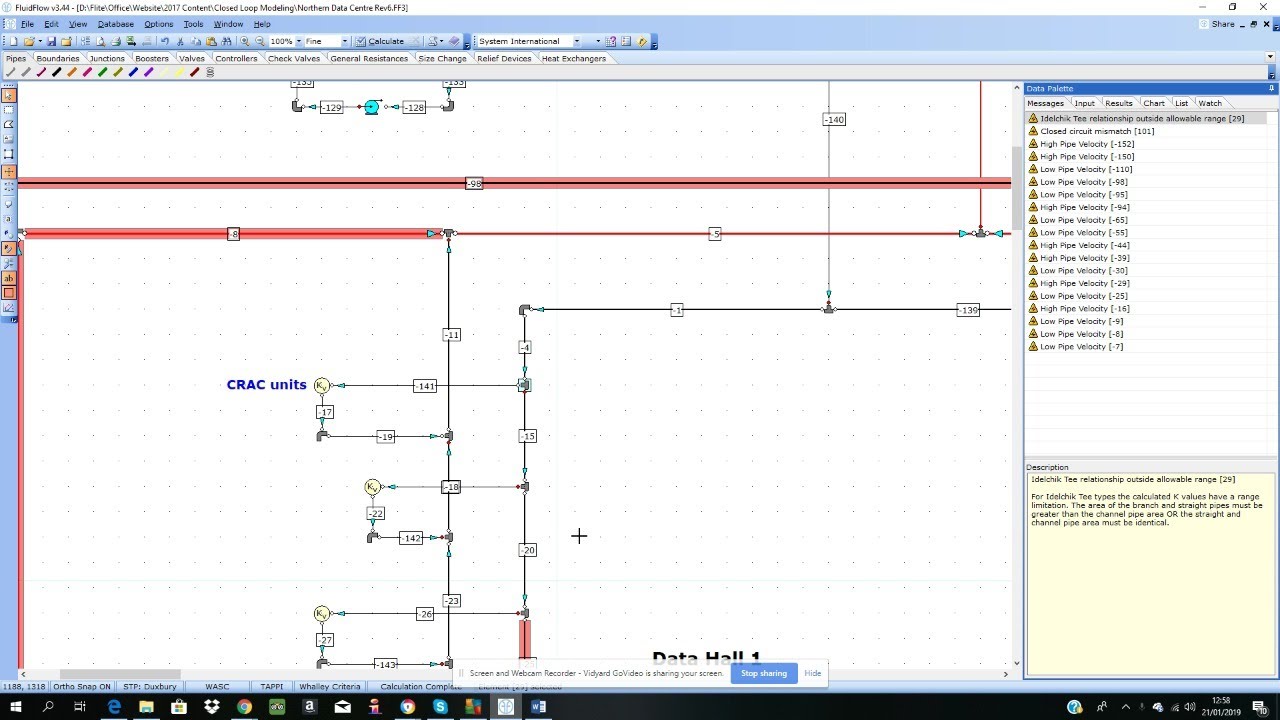Click the Calculate button
The height and width of the screenshot is (720, 1280).
[380, 41]
